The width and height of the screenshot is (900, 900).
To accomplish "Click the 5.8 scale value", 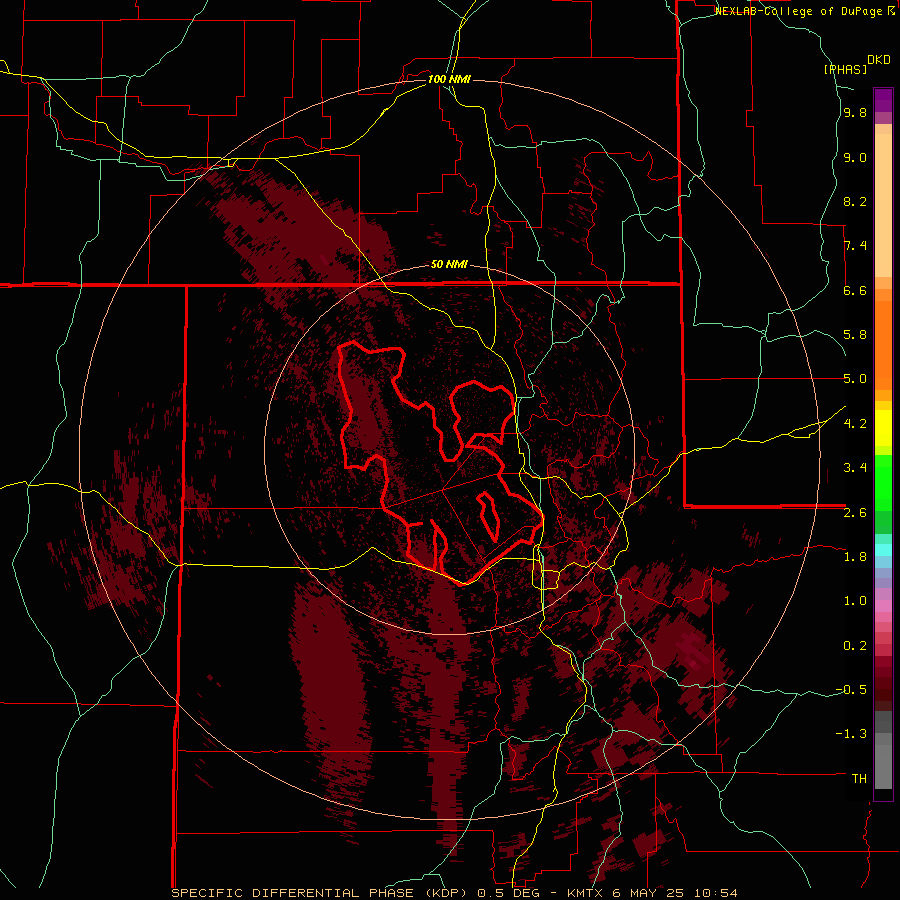I will click(x=855, y=335).
